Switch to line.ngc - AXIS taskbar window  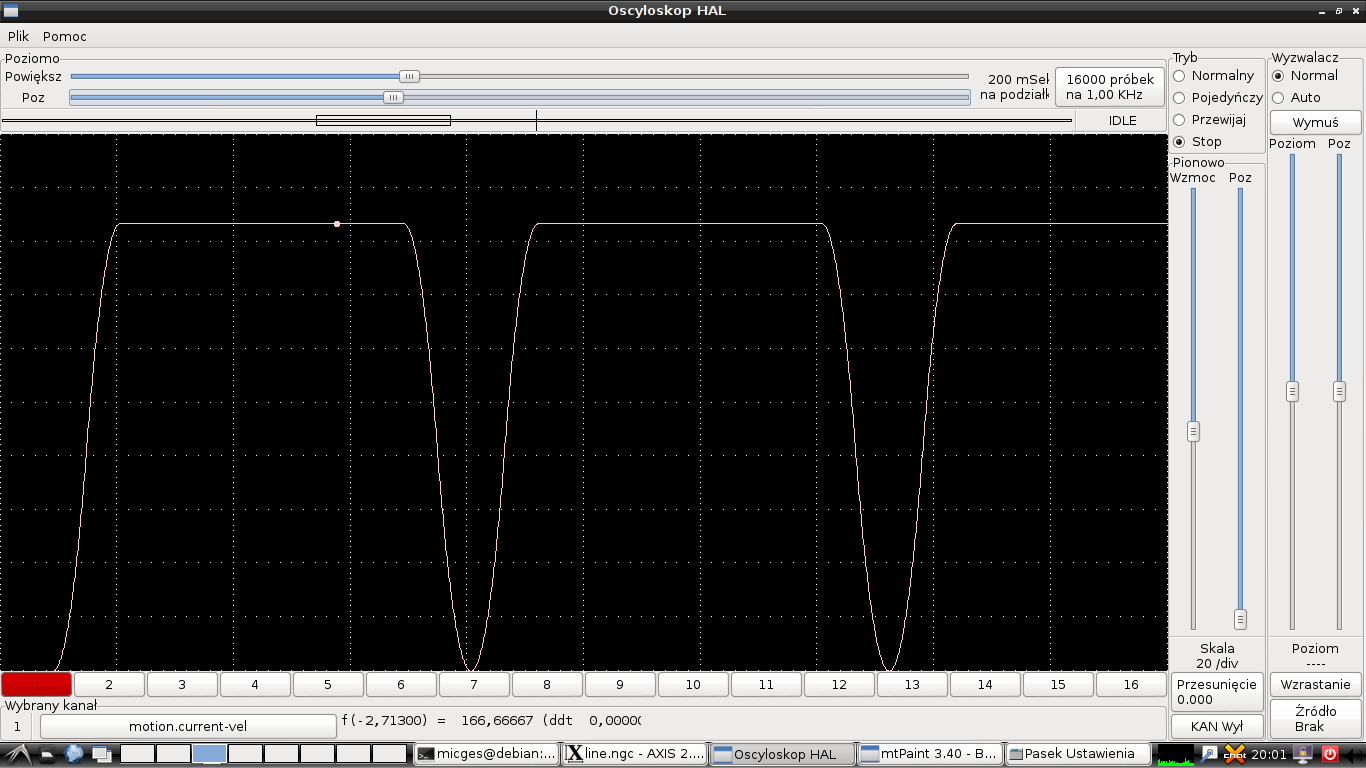(635, 754)
